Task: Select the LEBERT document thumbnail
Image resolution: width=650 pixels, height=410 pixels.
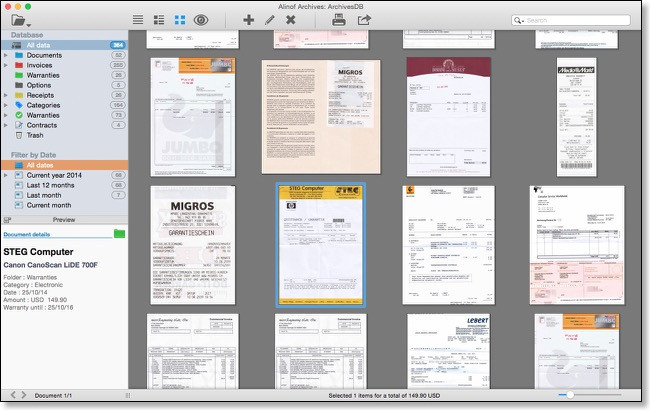Action: tap(449, 351)
